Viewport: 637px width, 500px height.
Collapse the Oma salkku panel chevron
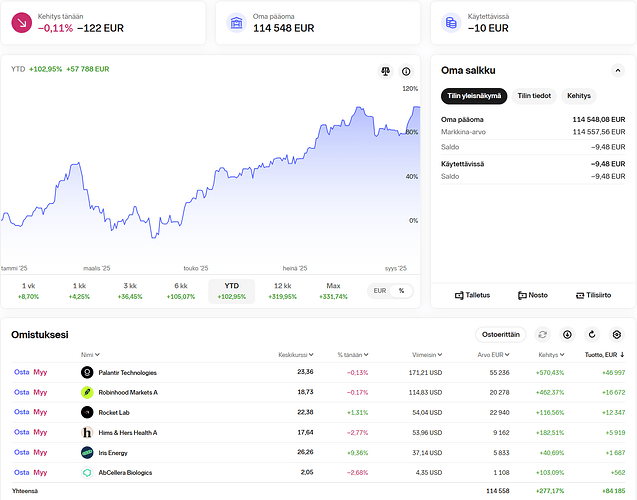[x=618, y=70]
